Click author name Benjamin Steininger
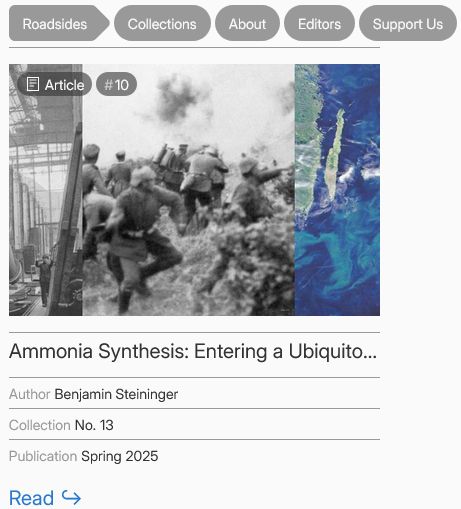 pos(116,394)
